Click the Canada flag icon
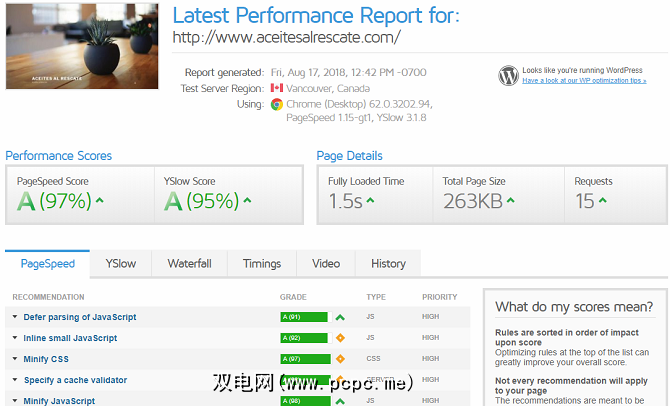Image resolution: width=670 pixels, height=406 pixels. pyautogui.click(x=277, y=88)
